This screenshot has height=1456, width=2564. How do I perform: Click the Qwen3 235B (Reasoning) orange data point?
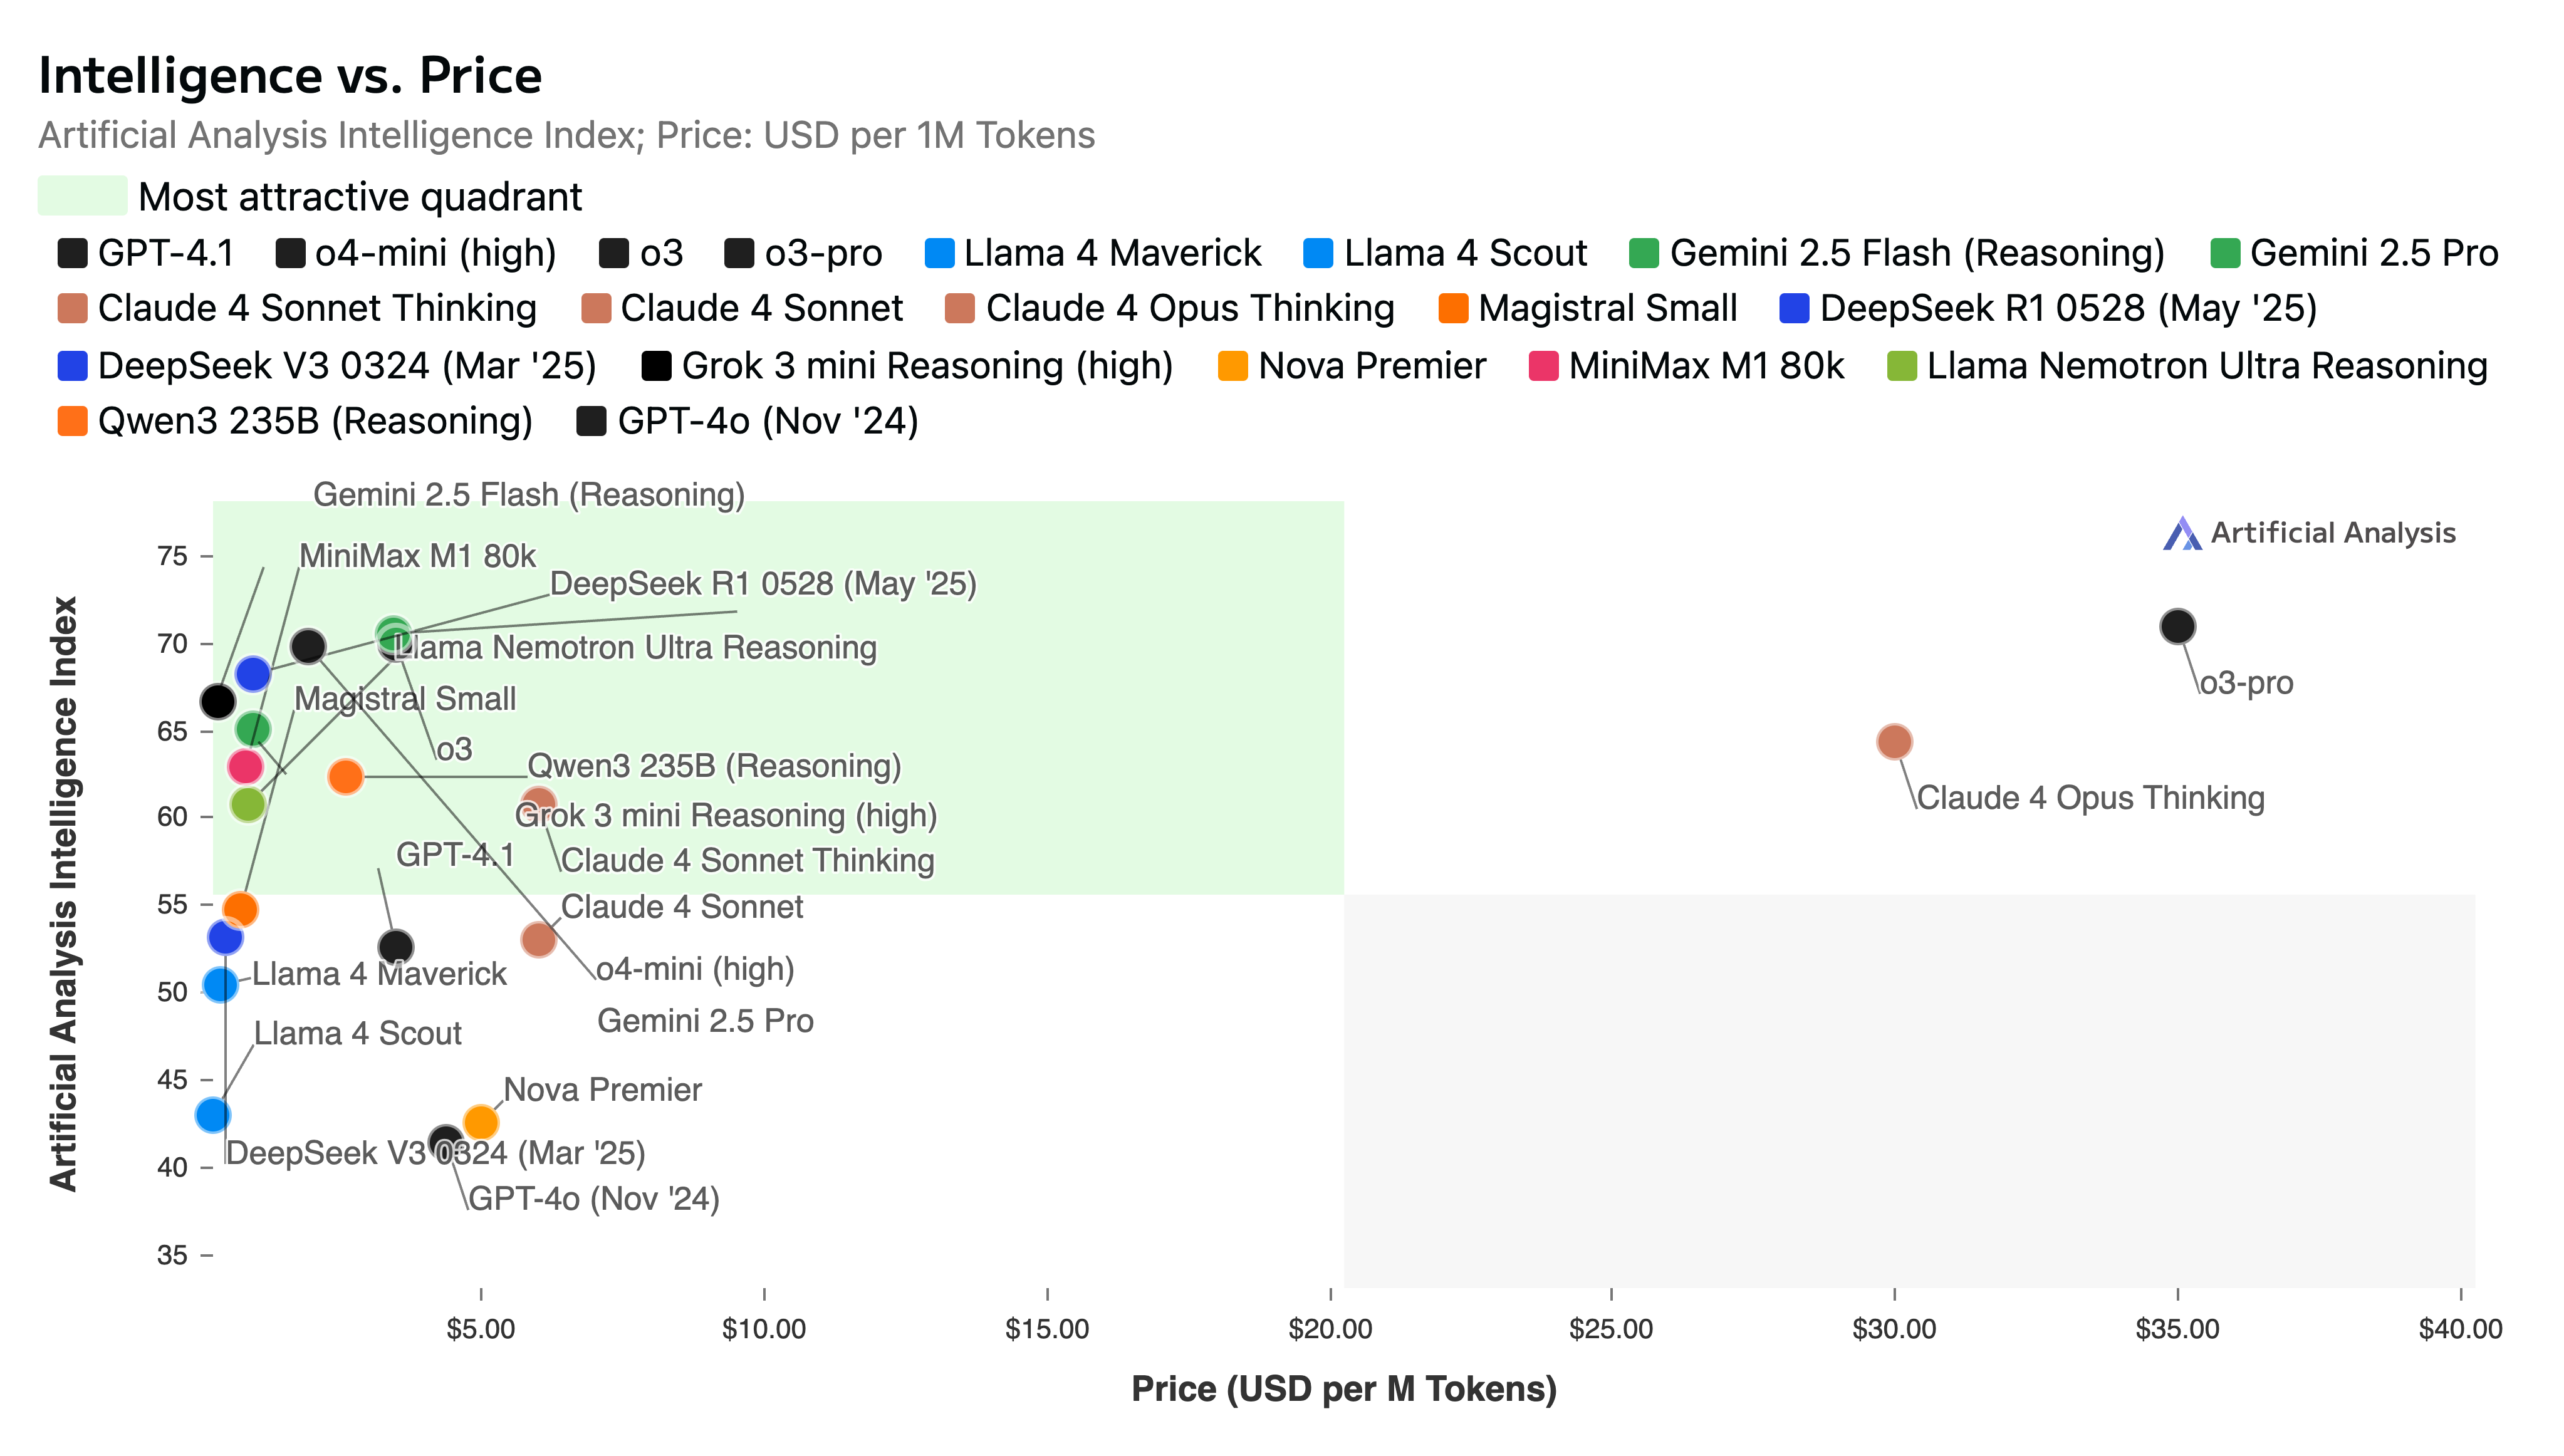coord(345,776)
